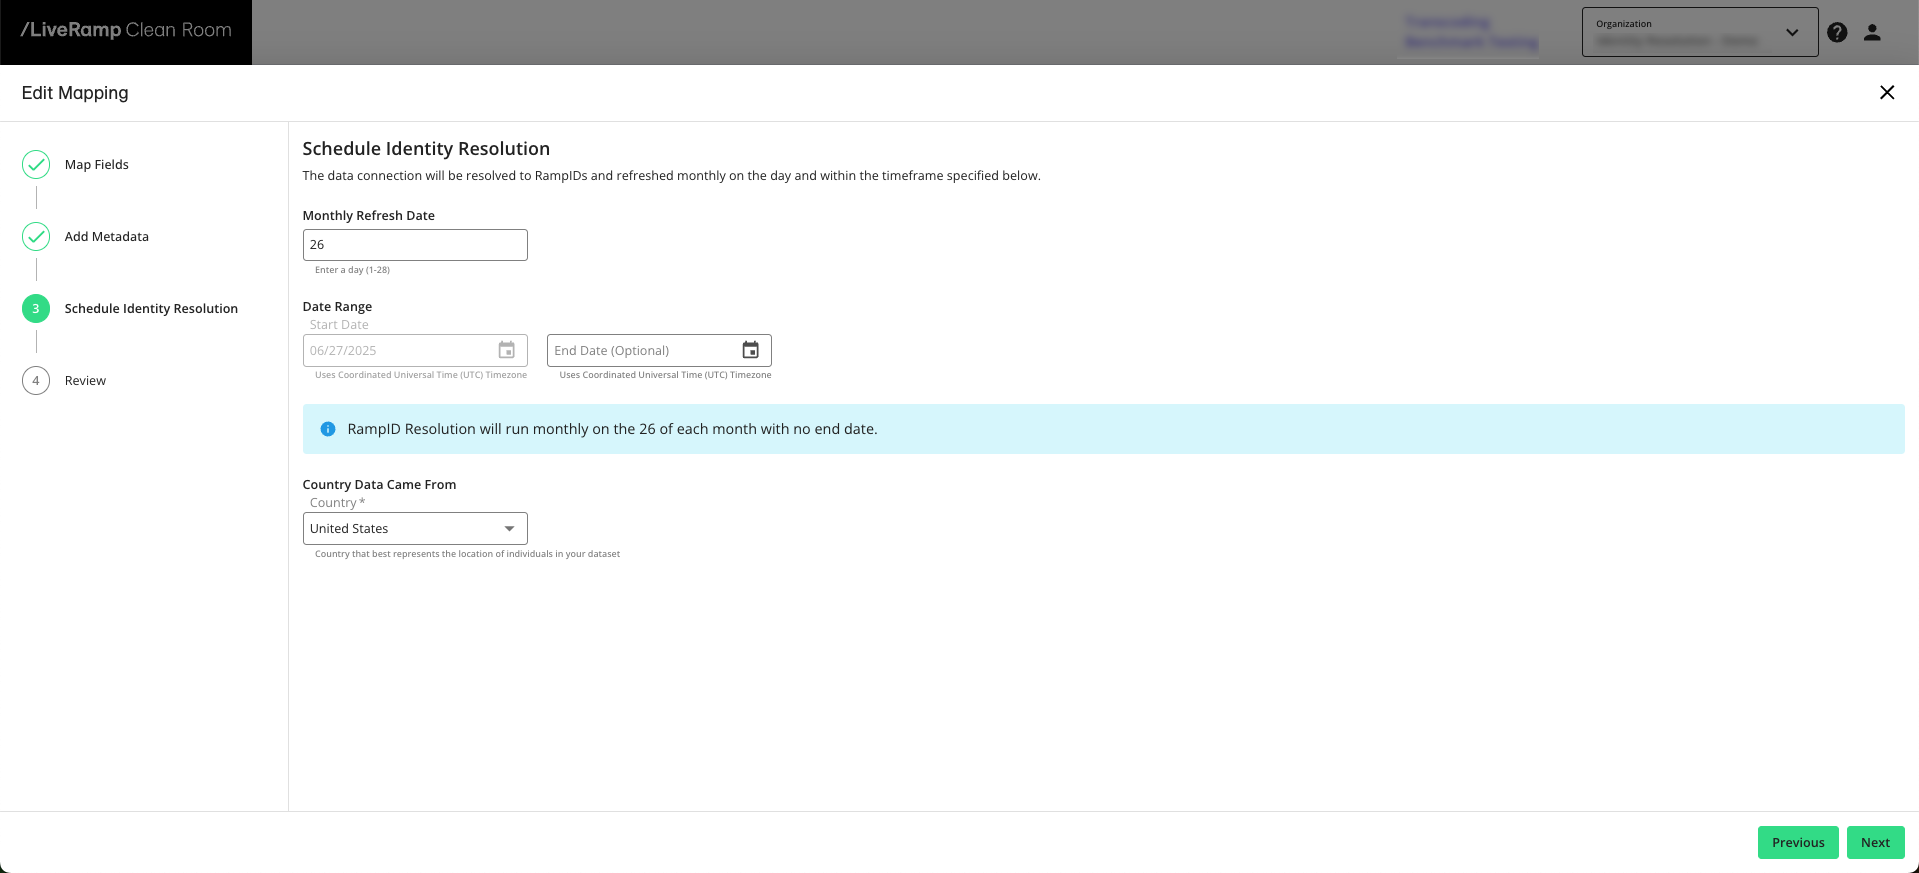Click the End Date (Optional) field
This screenshot has height=873, width=1919.
pyautogui.click(x=640, y=351)
